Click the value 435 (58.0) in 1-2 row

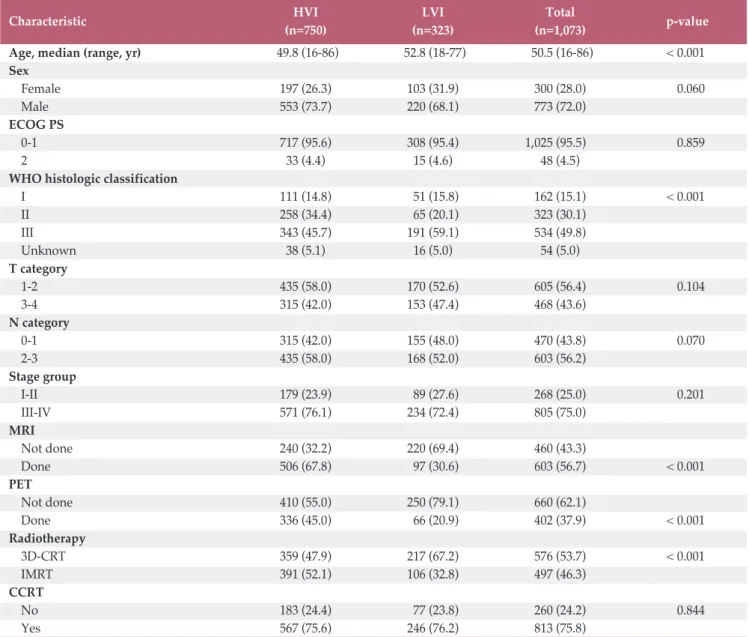point(306,287)
